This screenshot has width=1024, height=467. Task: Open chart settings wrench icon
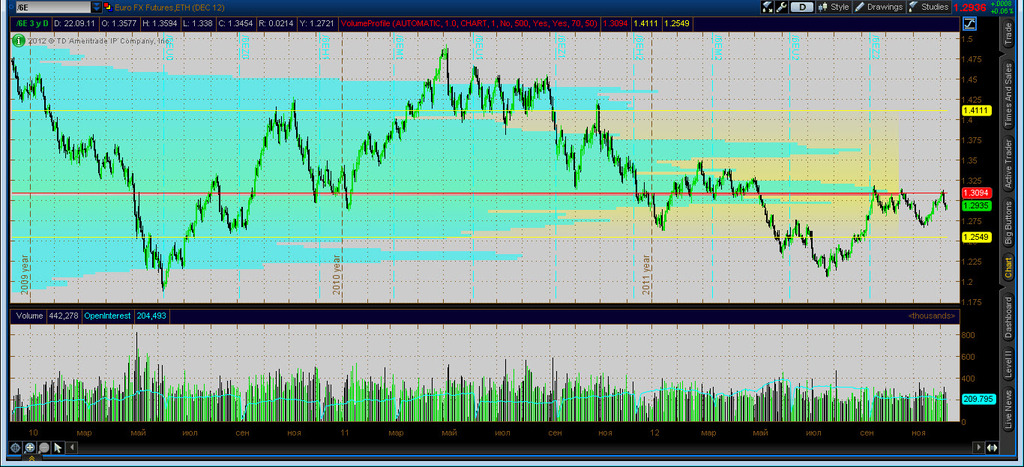click(780, 7)
